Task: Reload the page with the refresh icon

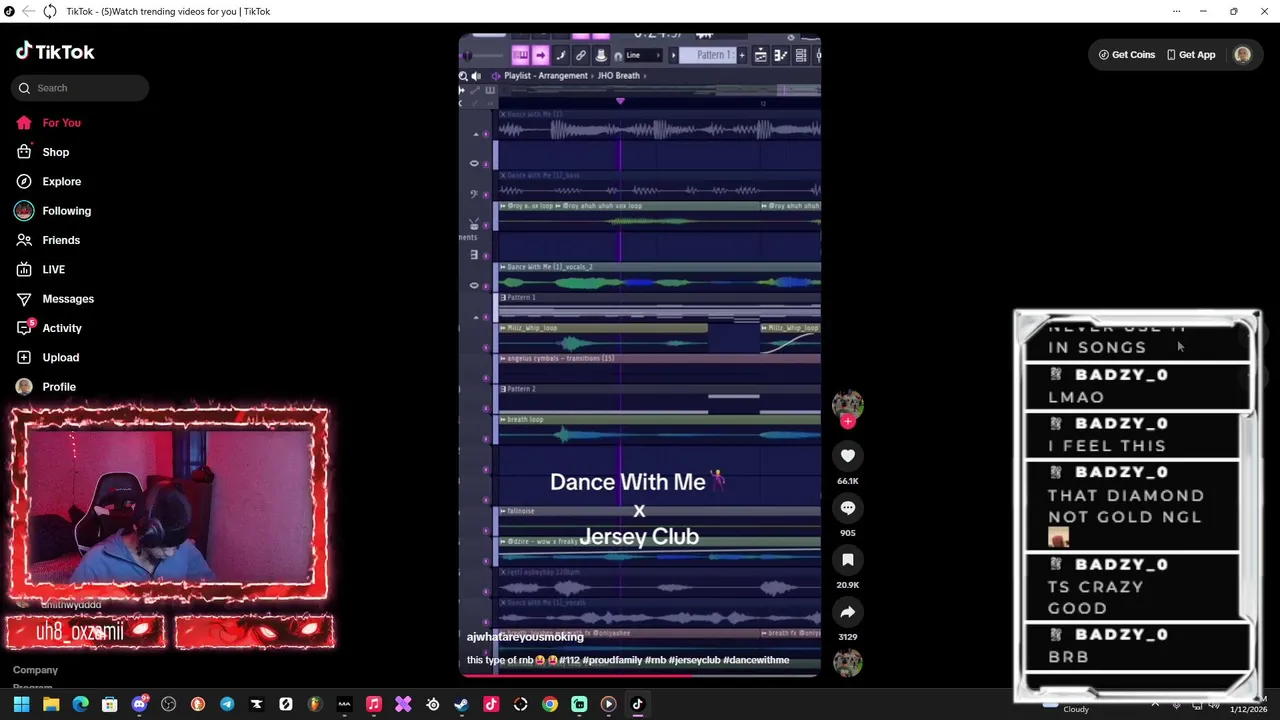Action: 49,11
